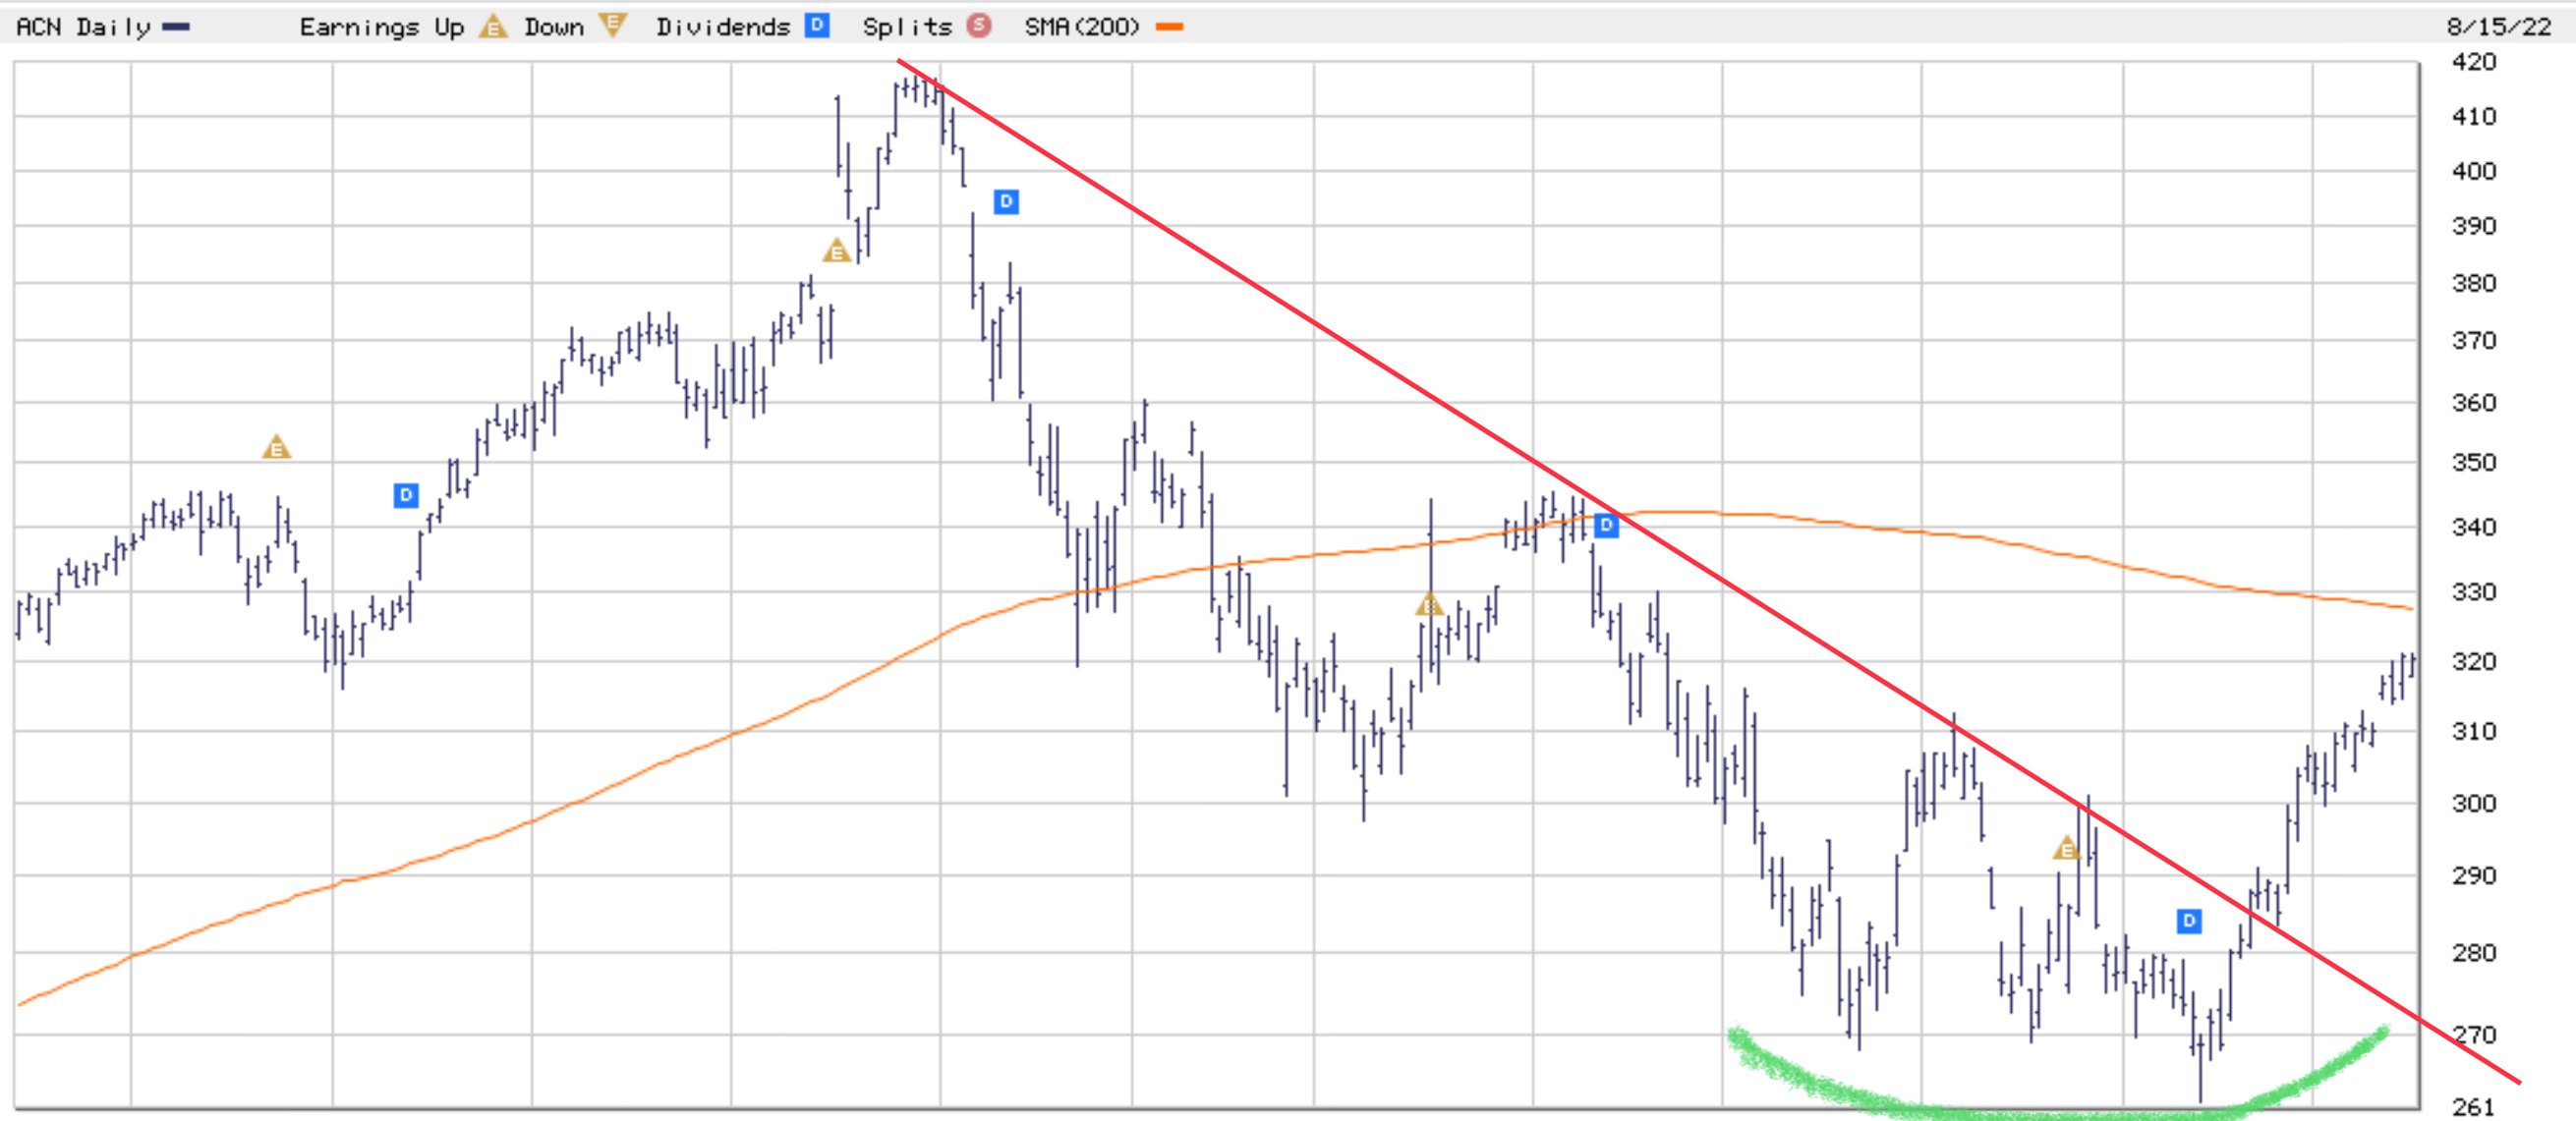Viewport: 2576px width, 1121px height.
Task: Click the dark blue ACN Daily line swatch
Action: [x=176, y=27]
